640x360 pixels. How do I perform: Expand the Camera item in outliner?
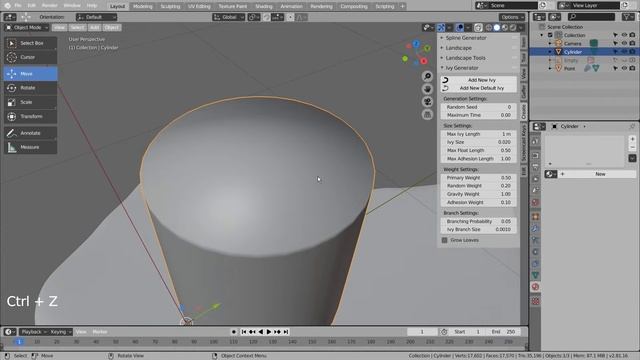click(x=550, y=43)
